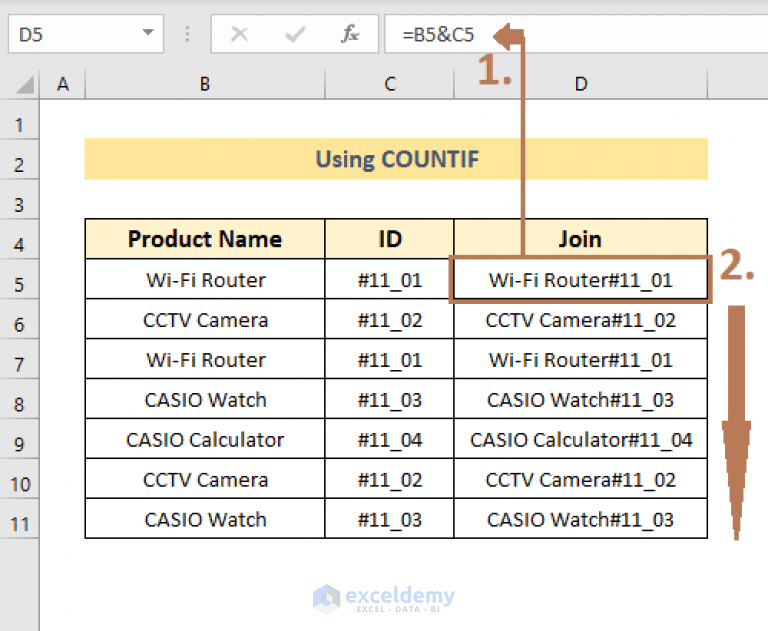Select 'CCTV Camera#11_02' cell in row 6
Image resolution: width=768 pixels, height=631 pixels.
point(580,319)
